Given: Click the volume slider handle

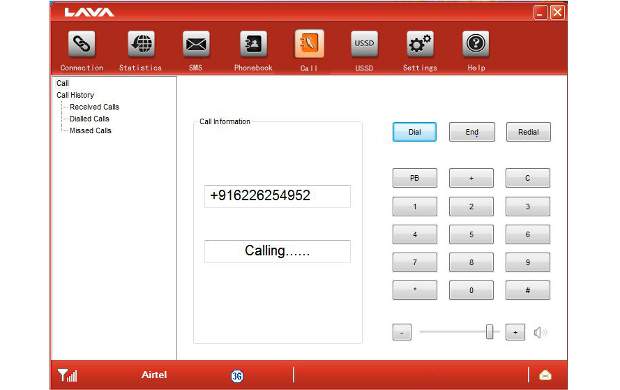Looking at the screenshot, I should 490,331.
